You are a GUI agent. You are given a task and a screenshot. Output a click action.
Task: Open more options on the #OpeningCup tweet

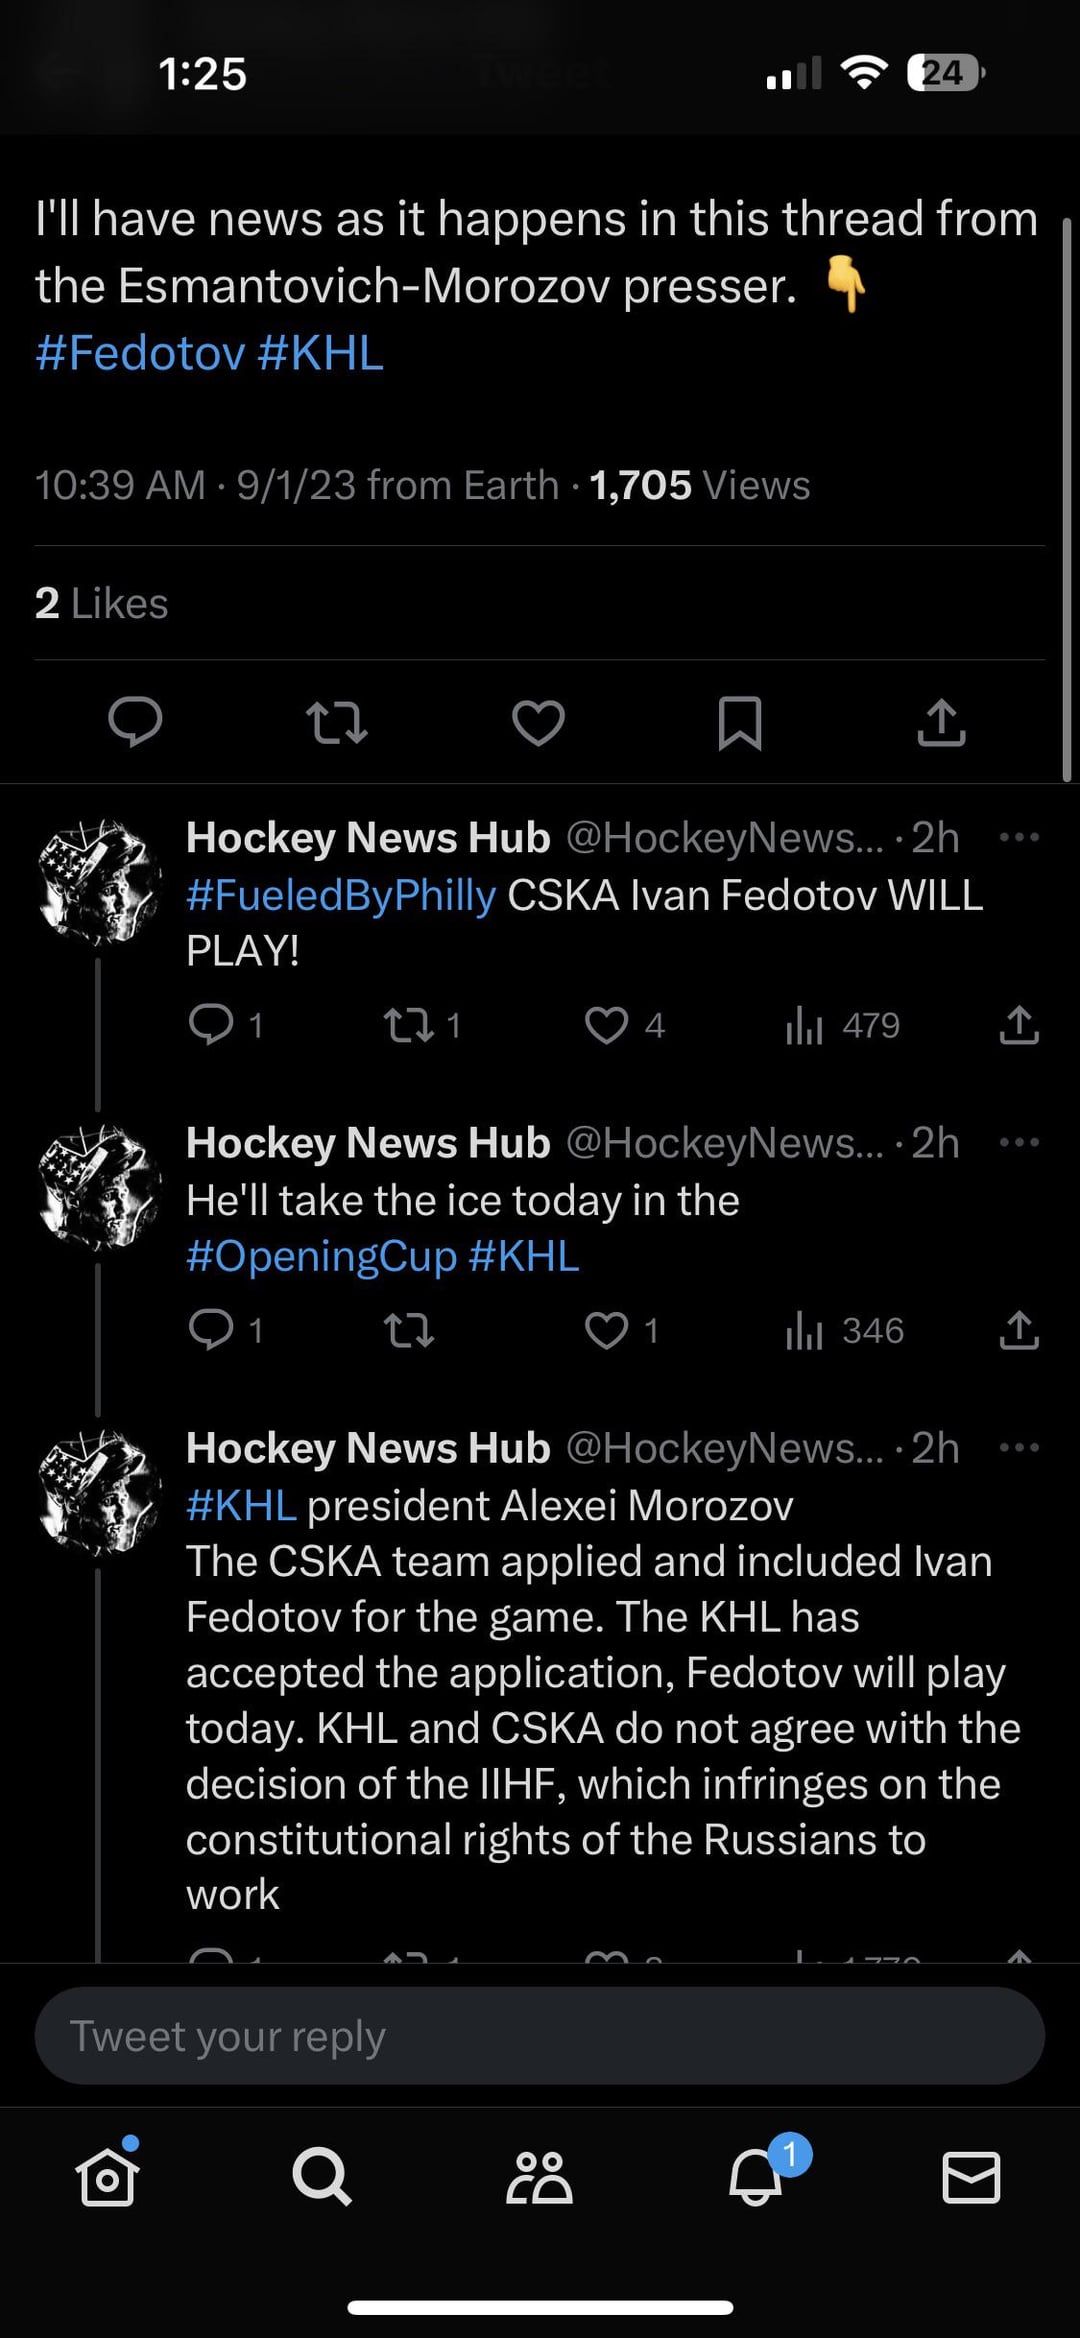tap(1019, 1143)
